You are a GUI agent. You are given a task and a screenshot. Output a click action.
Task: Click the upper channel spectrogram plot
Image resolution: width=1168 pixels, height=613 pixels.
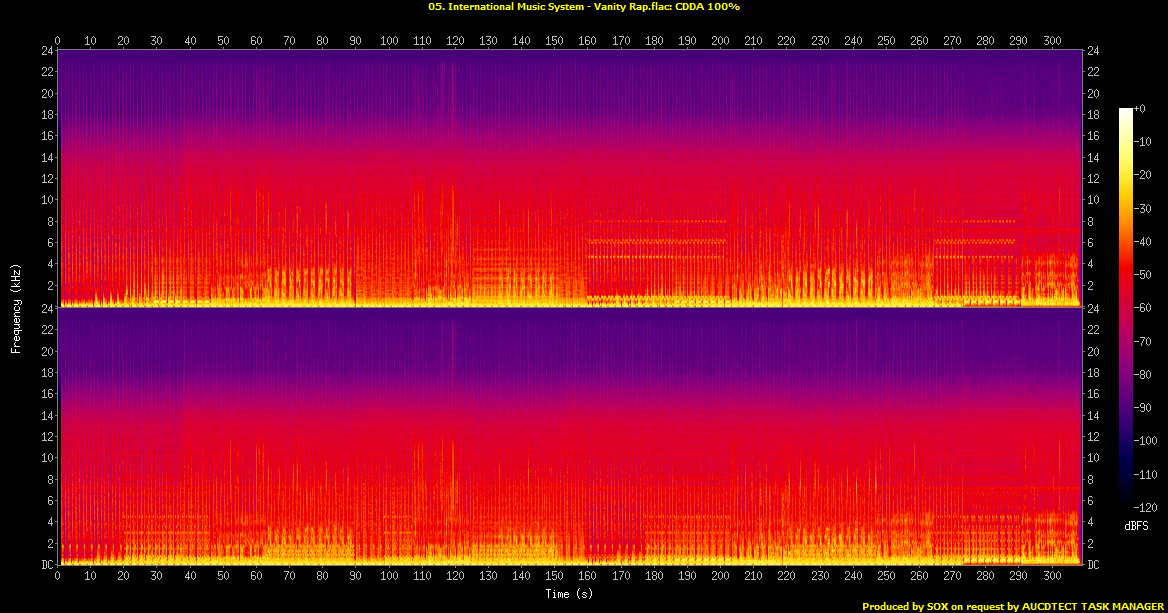pyautogui.click(x=569, y=178)
